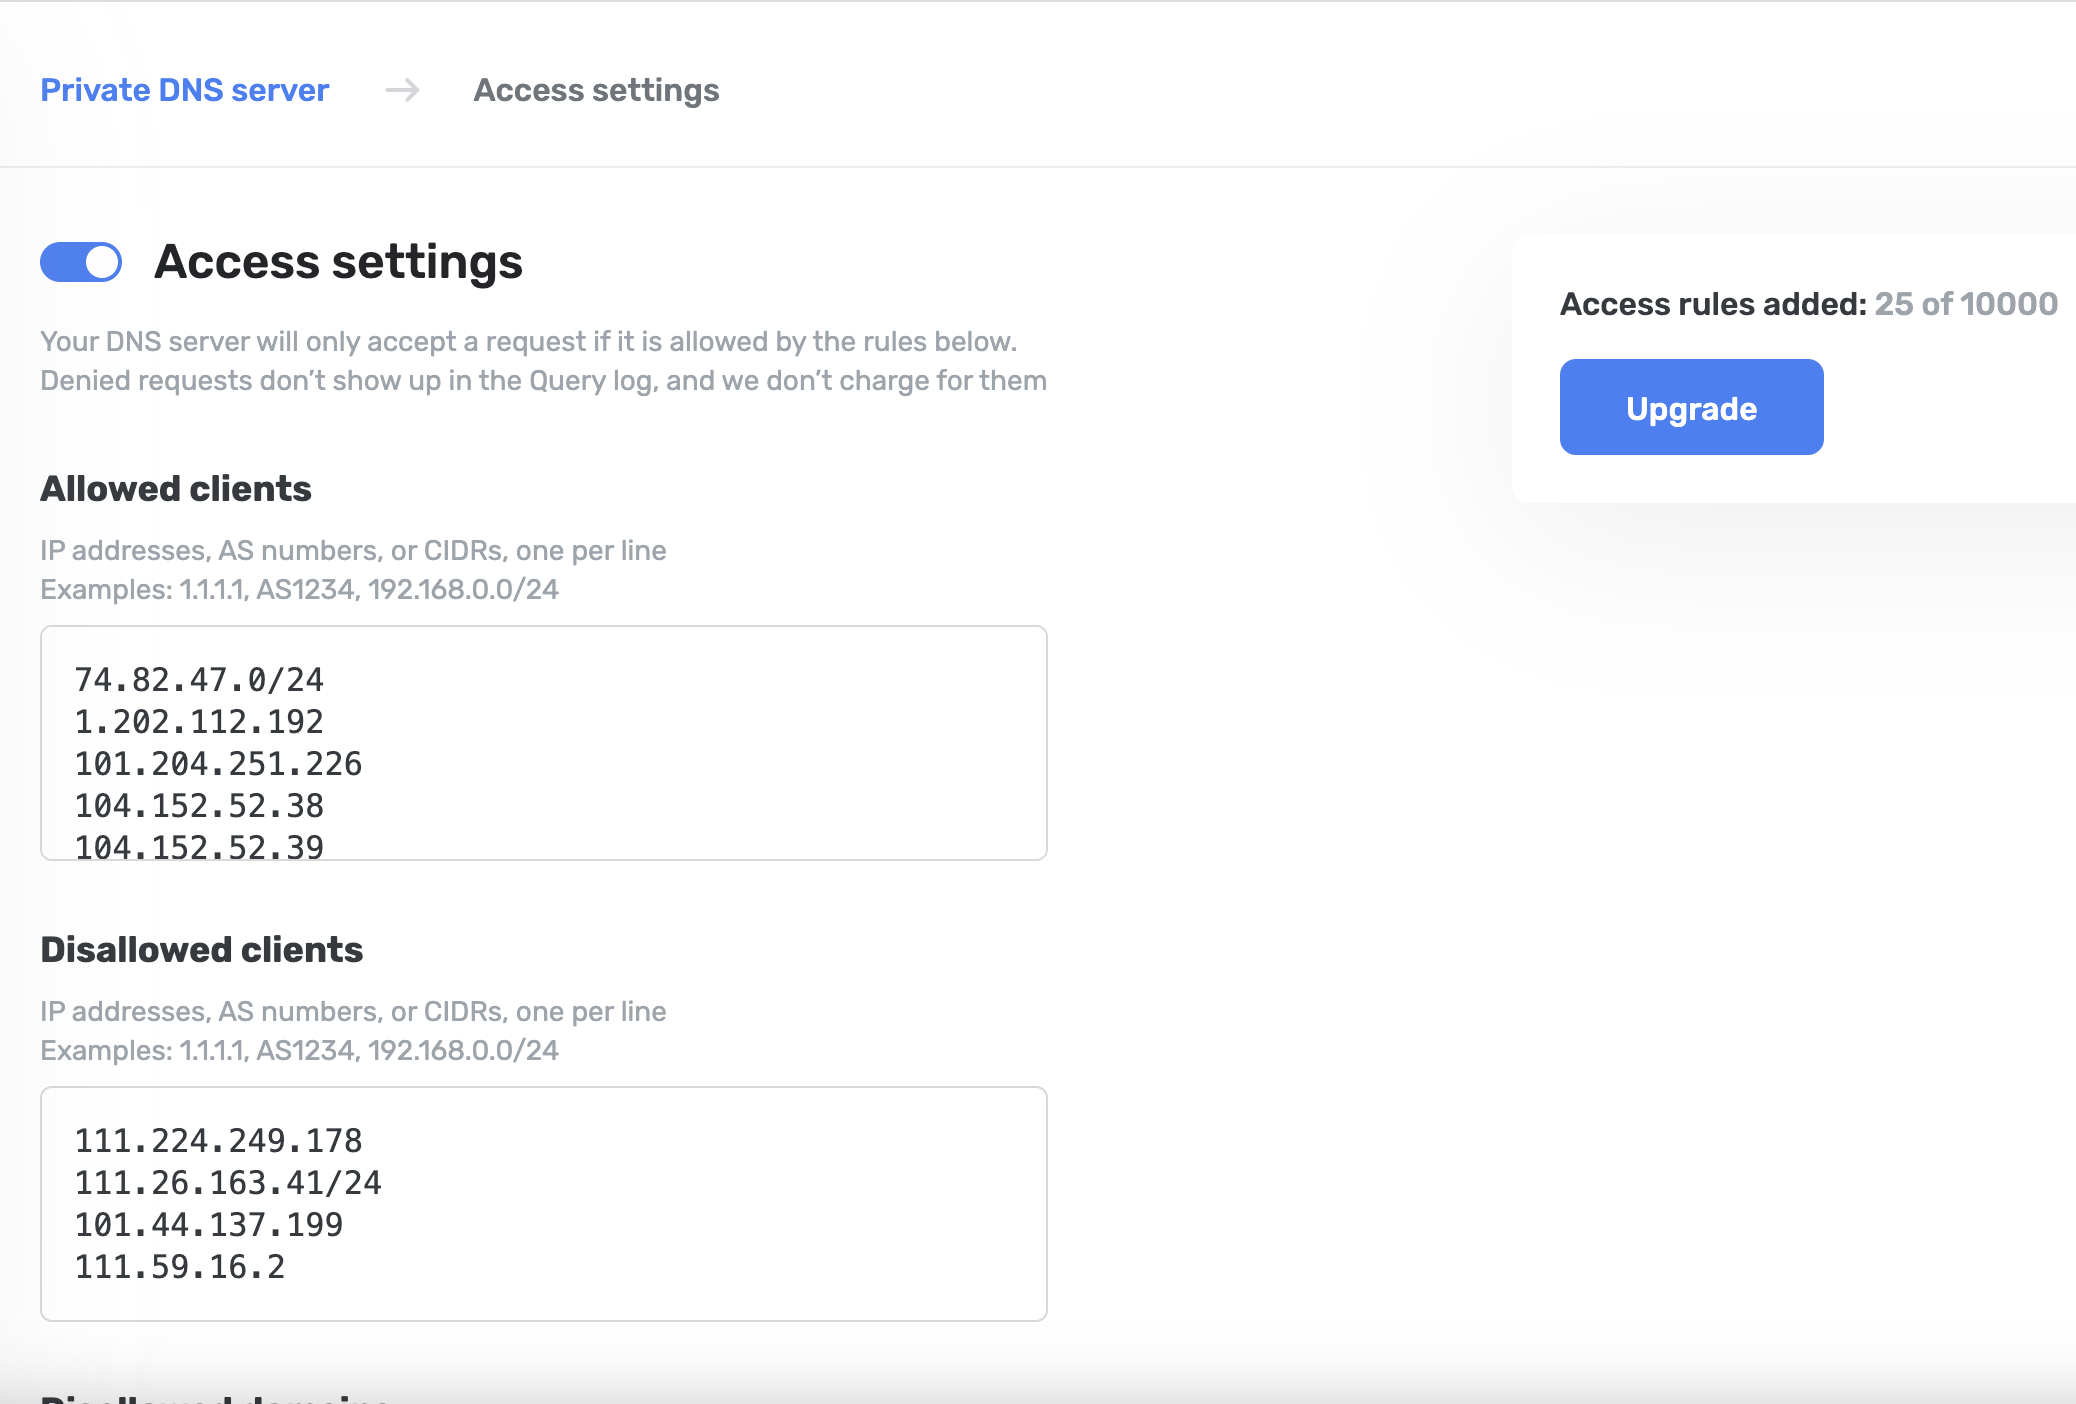Viewport: 2076px width, 1404px height.
Task: Click the entry 101.204.251.226
Action: tap(218, 764)
